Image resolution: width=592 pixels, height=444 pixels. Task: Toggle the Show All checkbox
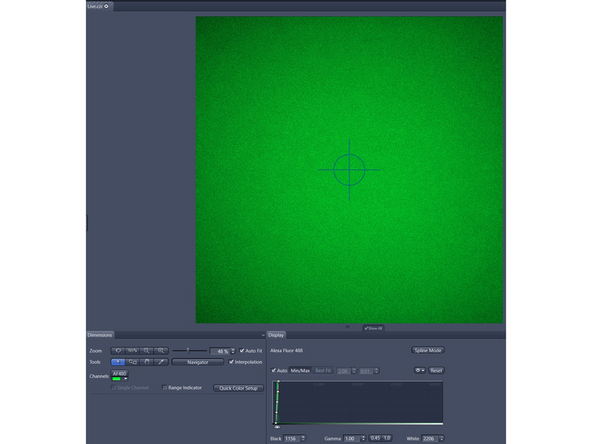tap(366, 328)
